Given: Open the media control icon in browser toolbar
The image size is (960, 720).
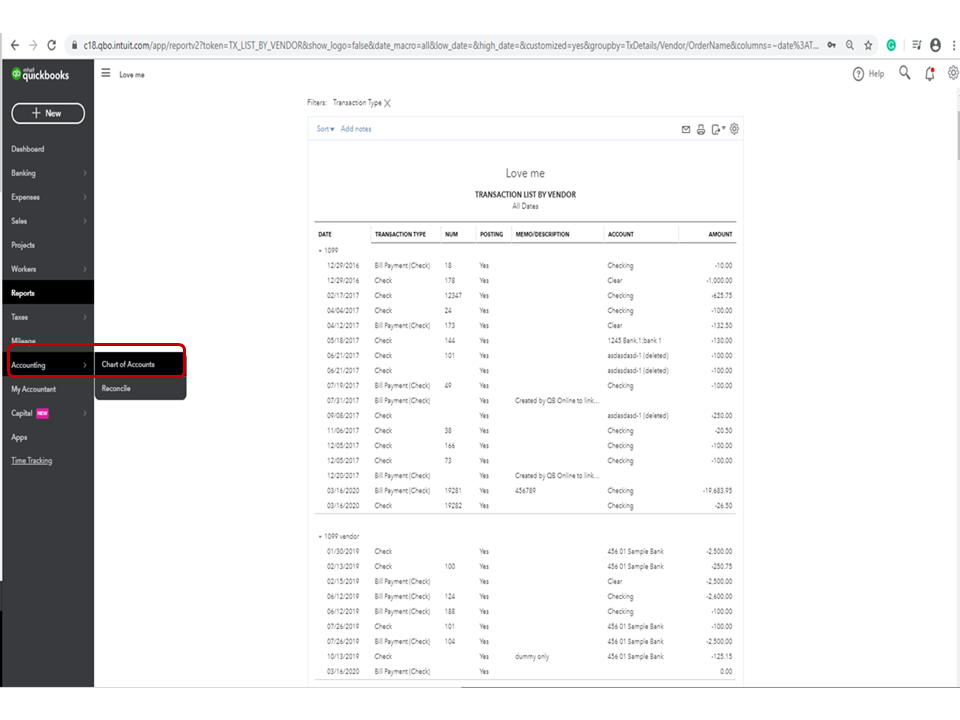Looking at the screenshot, I should [x=917, y=45].
